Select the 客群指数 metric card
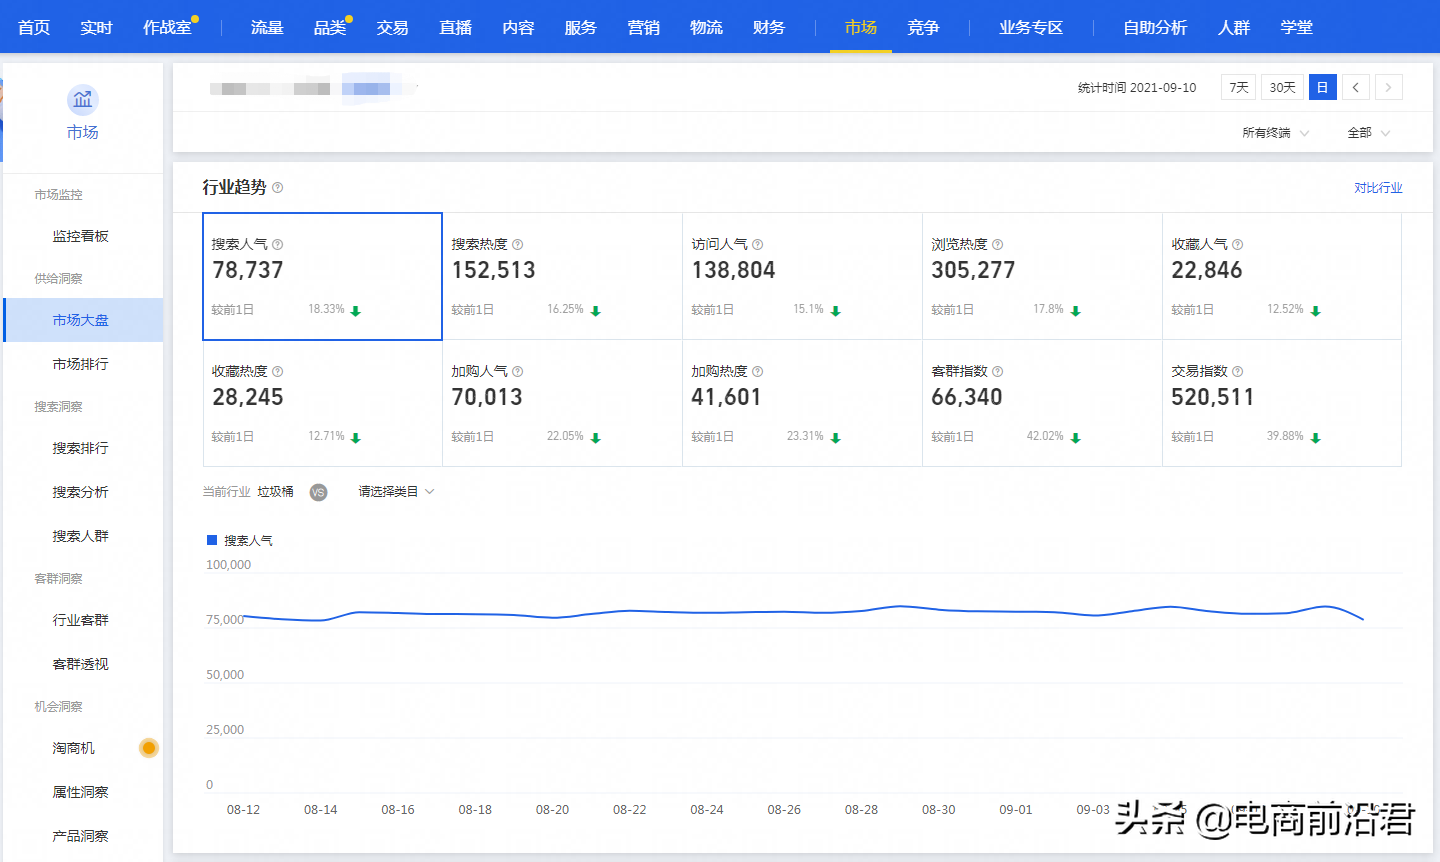The image size is (1440, 862). tap(1042, 403)
